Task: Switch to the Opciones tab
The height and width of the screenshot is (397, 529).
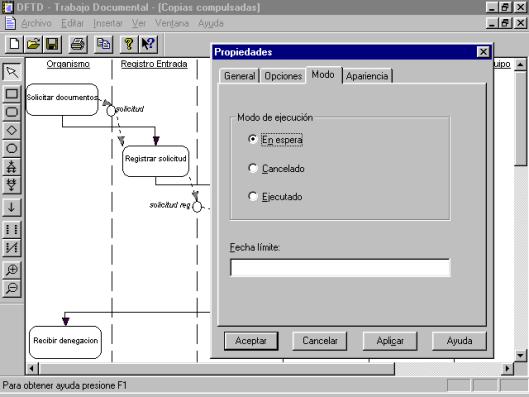Action: 283,76
